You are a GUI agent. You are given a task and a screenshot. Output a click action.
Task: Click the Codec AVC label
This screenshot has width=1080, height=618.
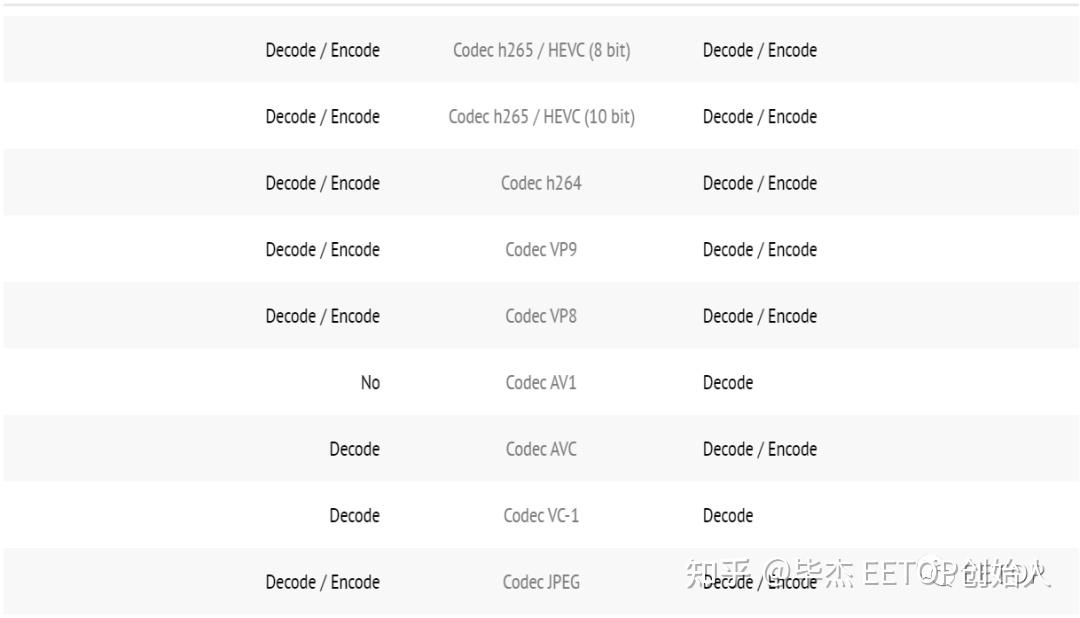point(541,449)
